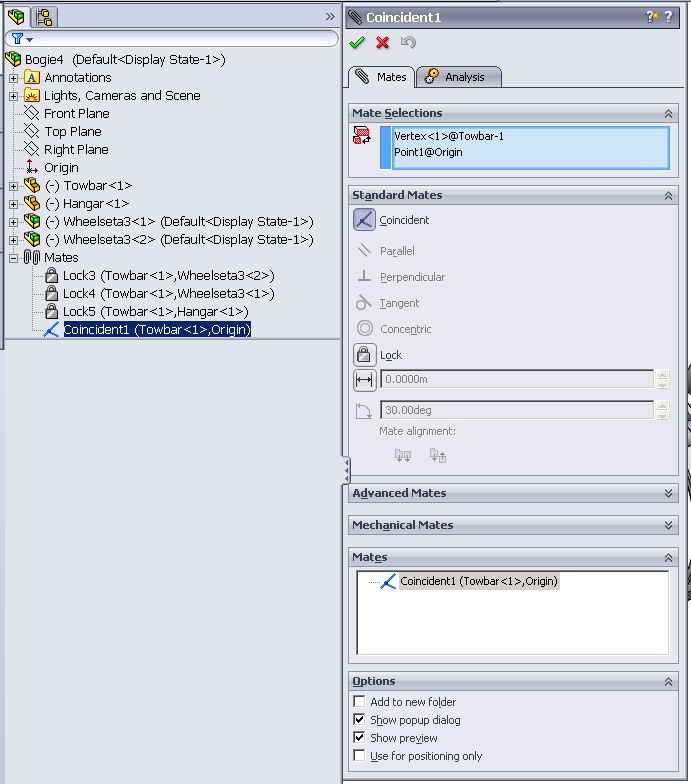Select the Origin in the tree
The width and height of the screenshot is (691, 784).
(61, 168)
